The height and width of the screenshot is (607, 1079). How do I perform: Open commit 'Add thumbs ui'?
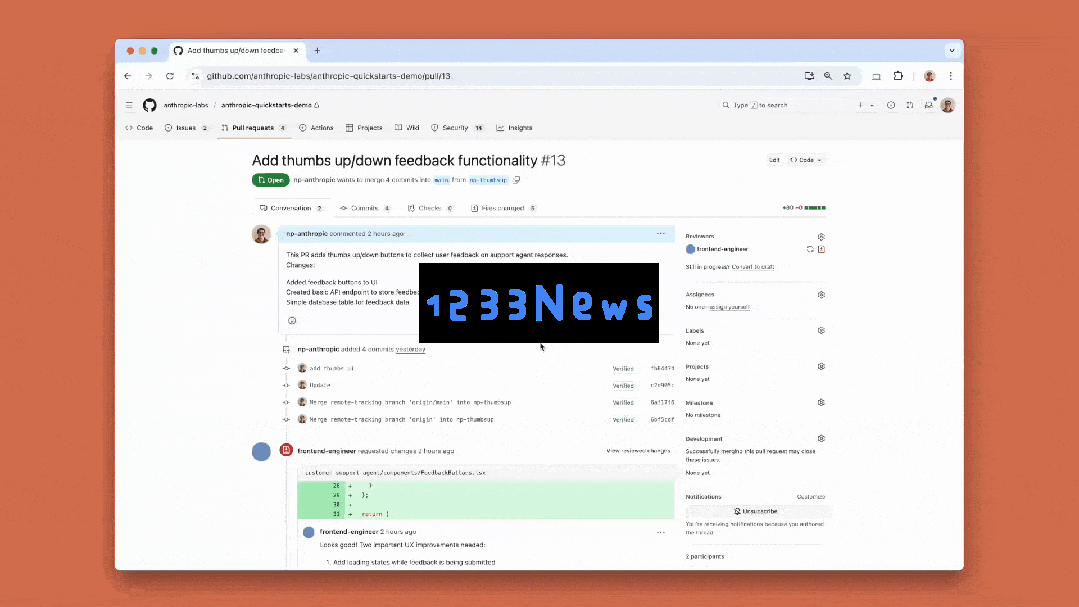coord(331,369)
